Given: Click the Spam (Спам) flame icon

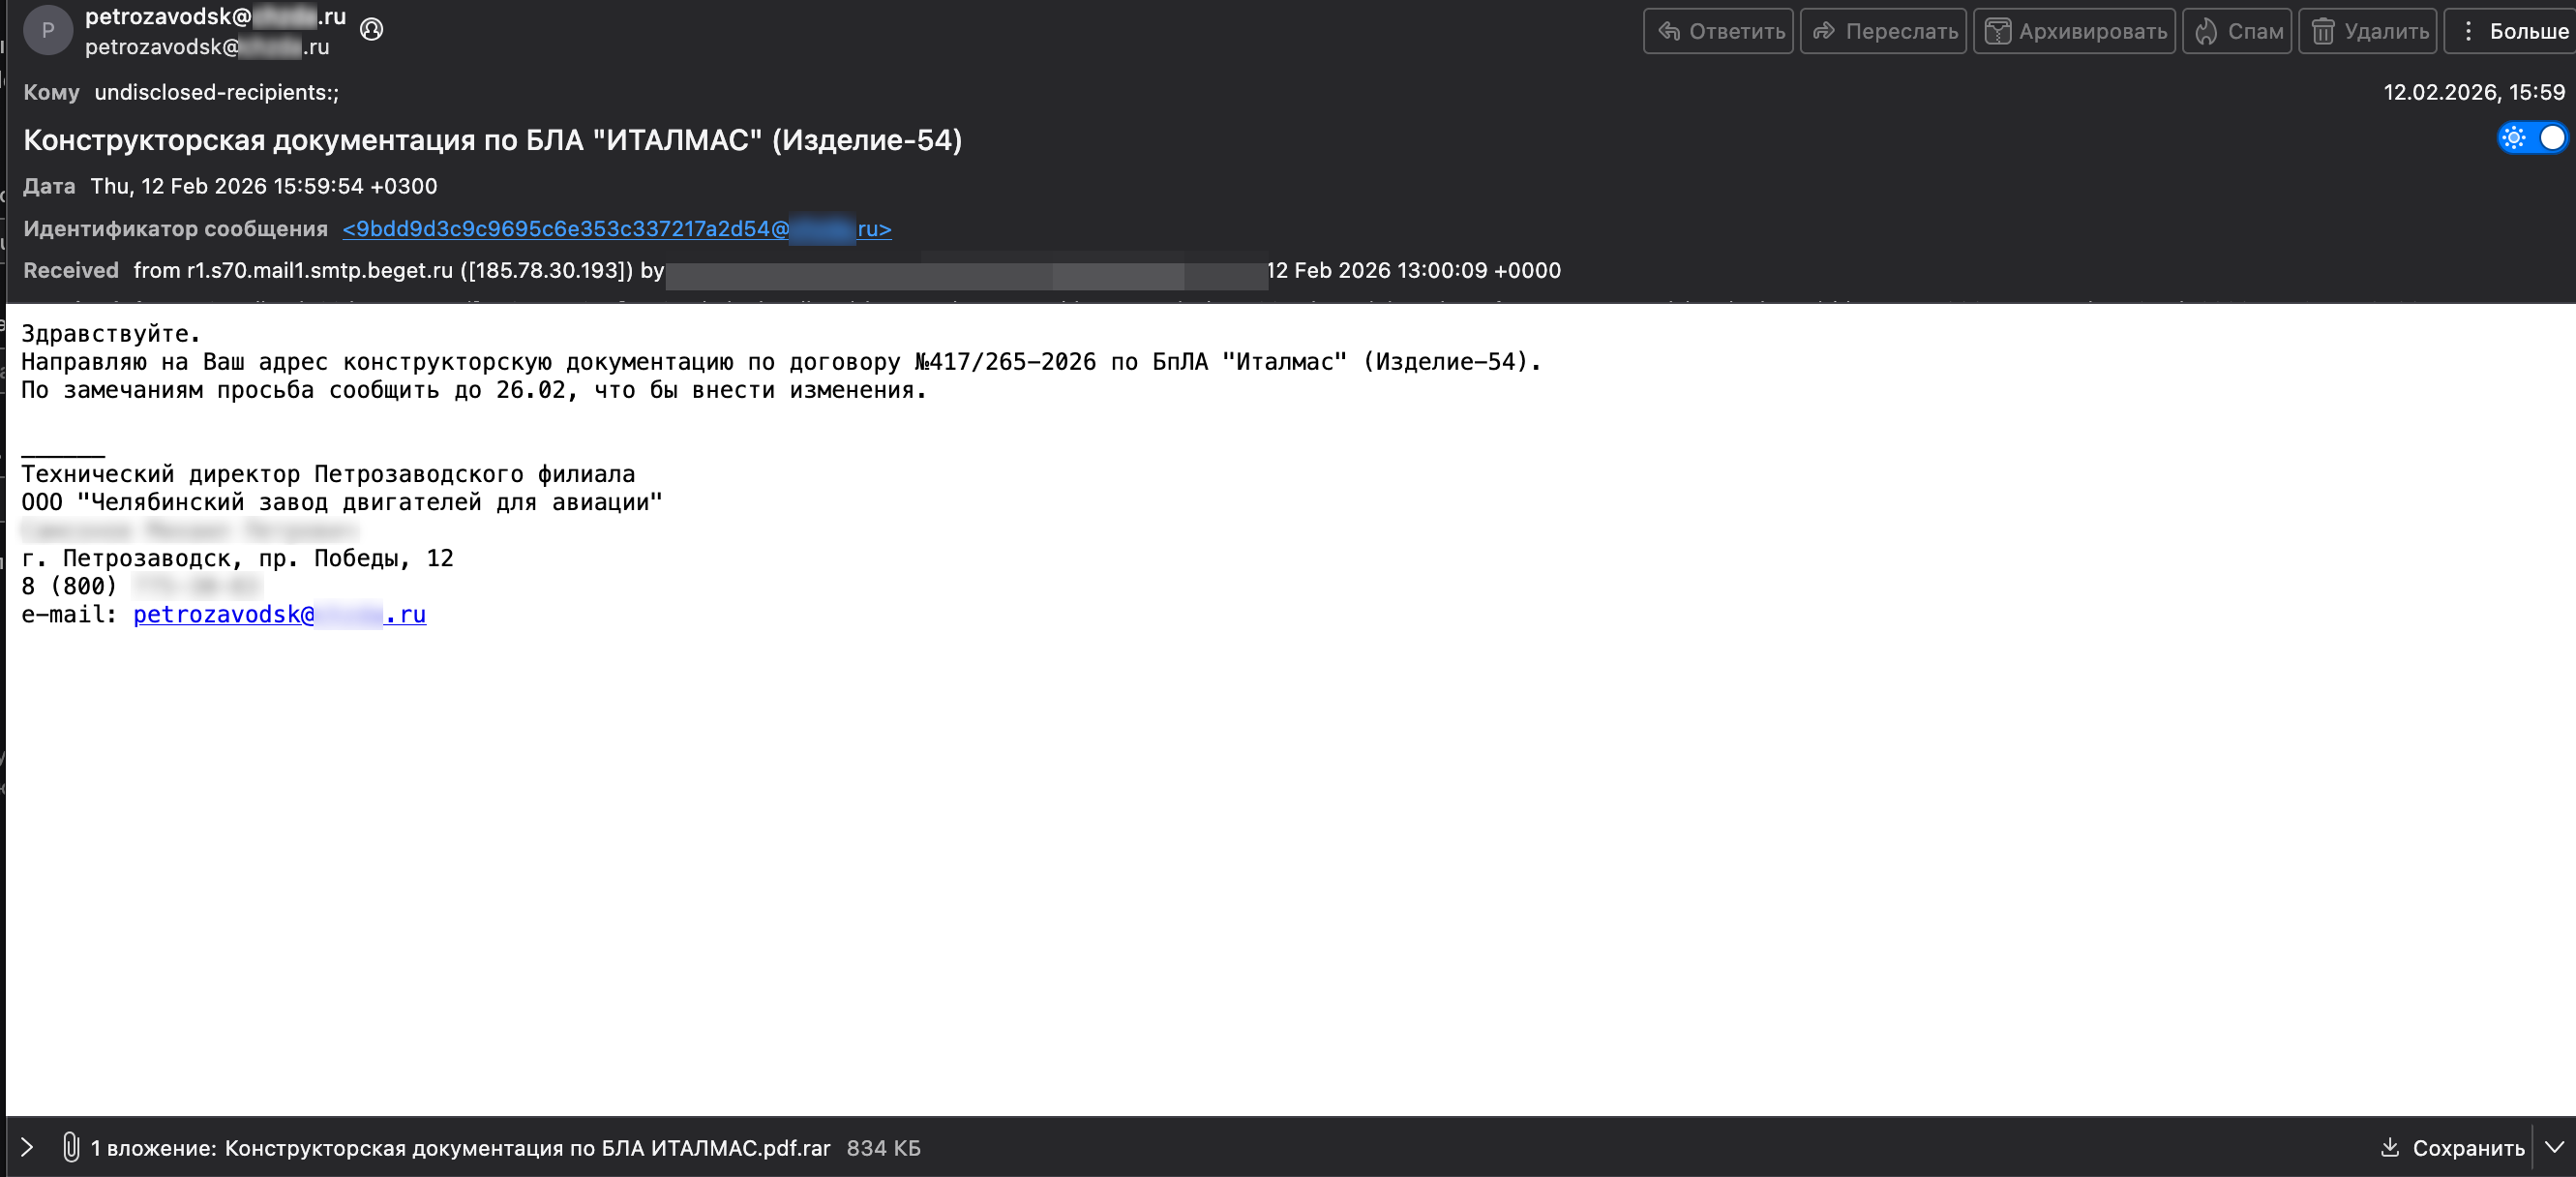Looking at the screenshot, I should coord(2206,31).
